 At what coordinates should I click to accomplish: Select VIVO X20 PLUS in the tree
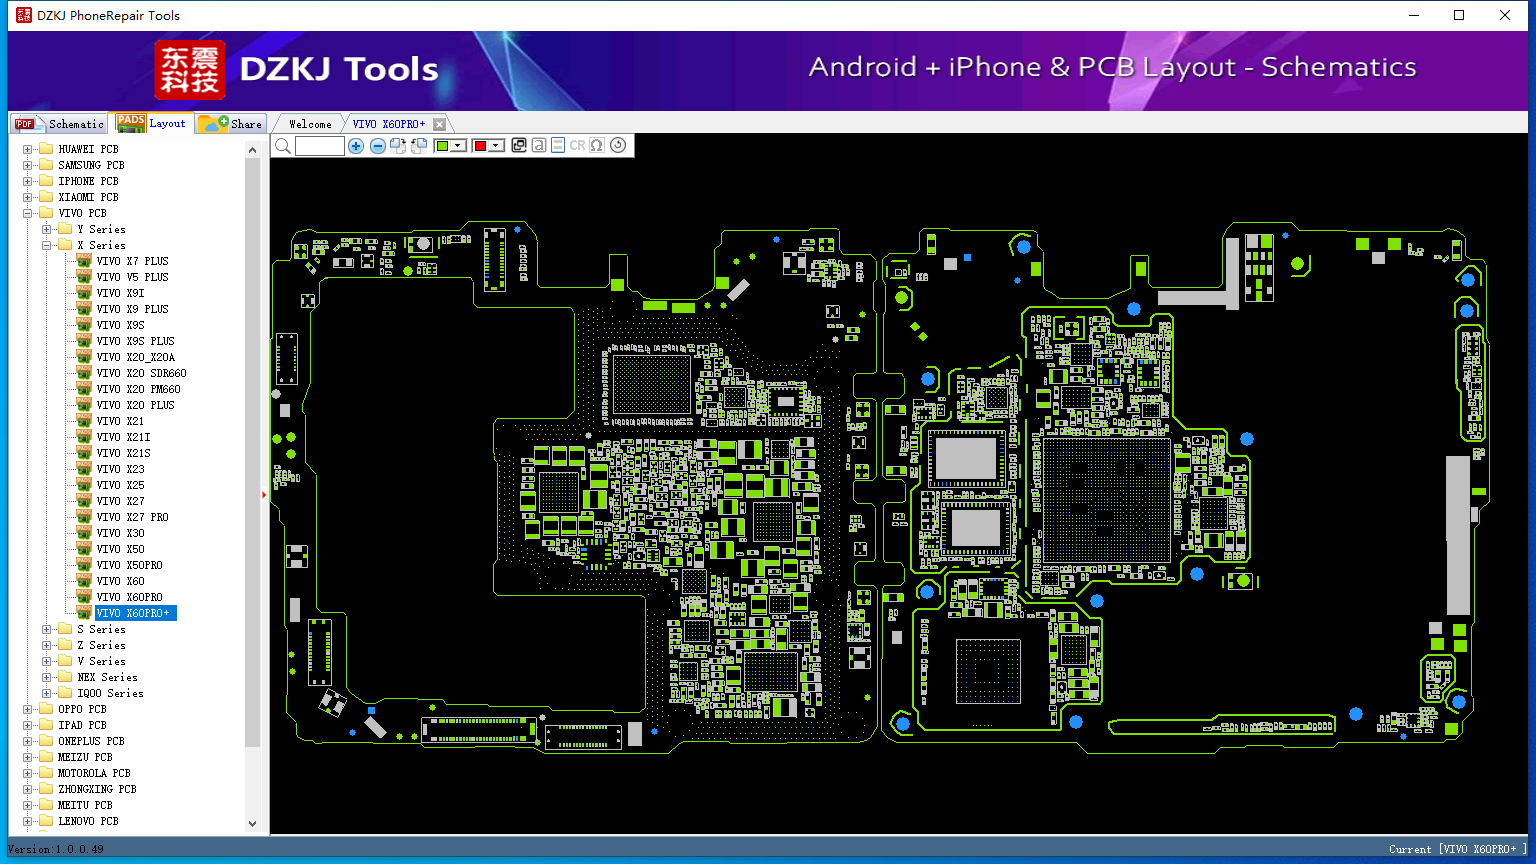(136, 405)
